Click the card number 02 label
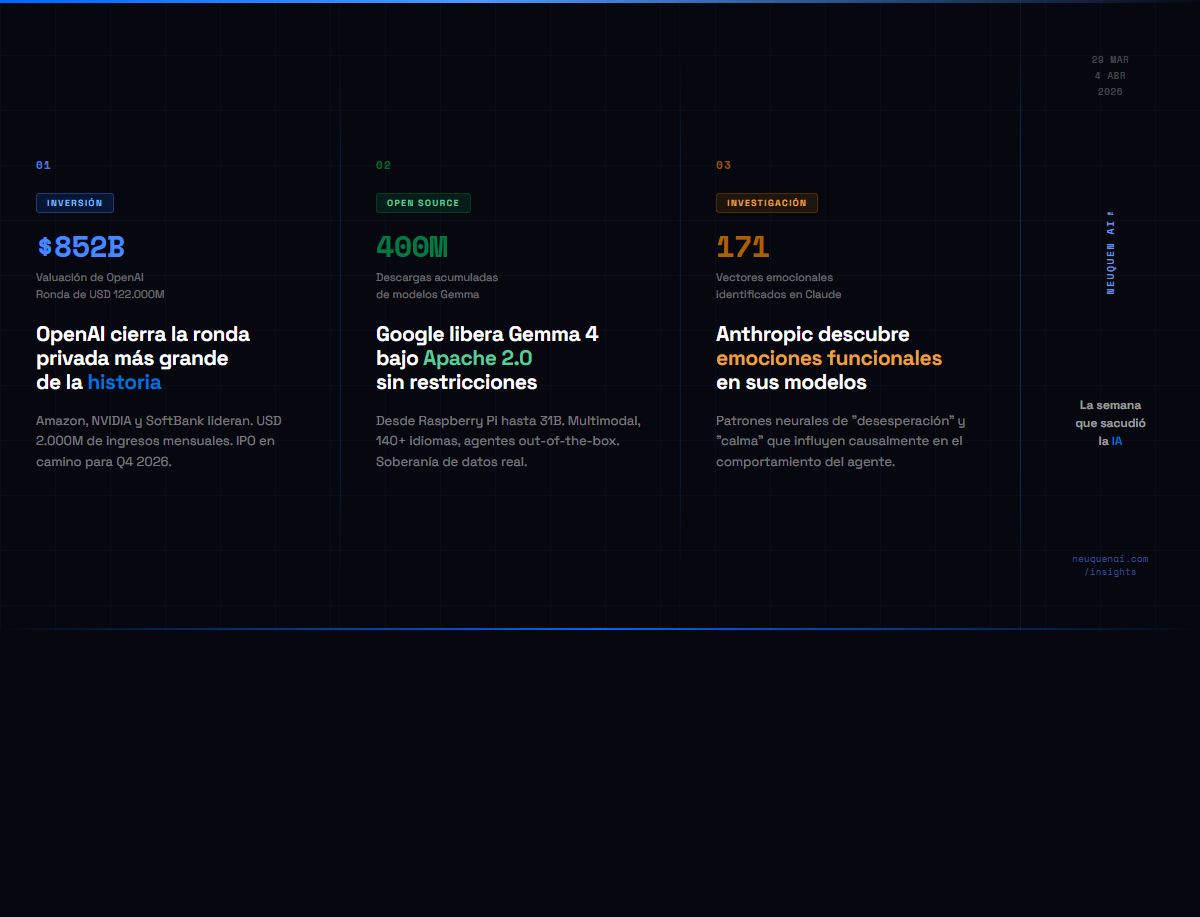Screen dimensions: 1200x917 [383, 165]
